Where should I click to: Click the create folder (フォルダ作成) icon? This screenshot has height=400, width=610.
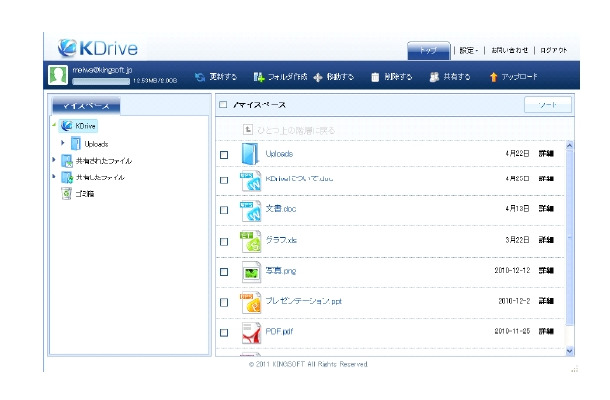tap(259, 77)
